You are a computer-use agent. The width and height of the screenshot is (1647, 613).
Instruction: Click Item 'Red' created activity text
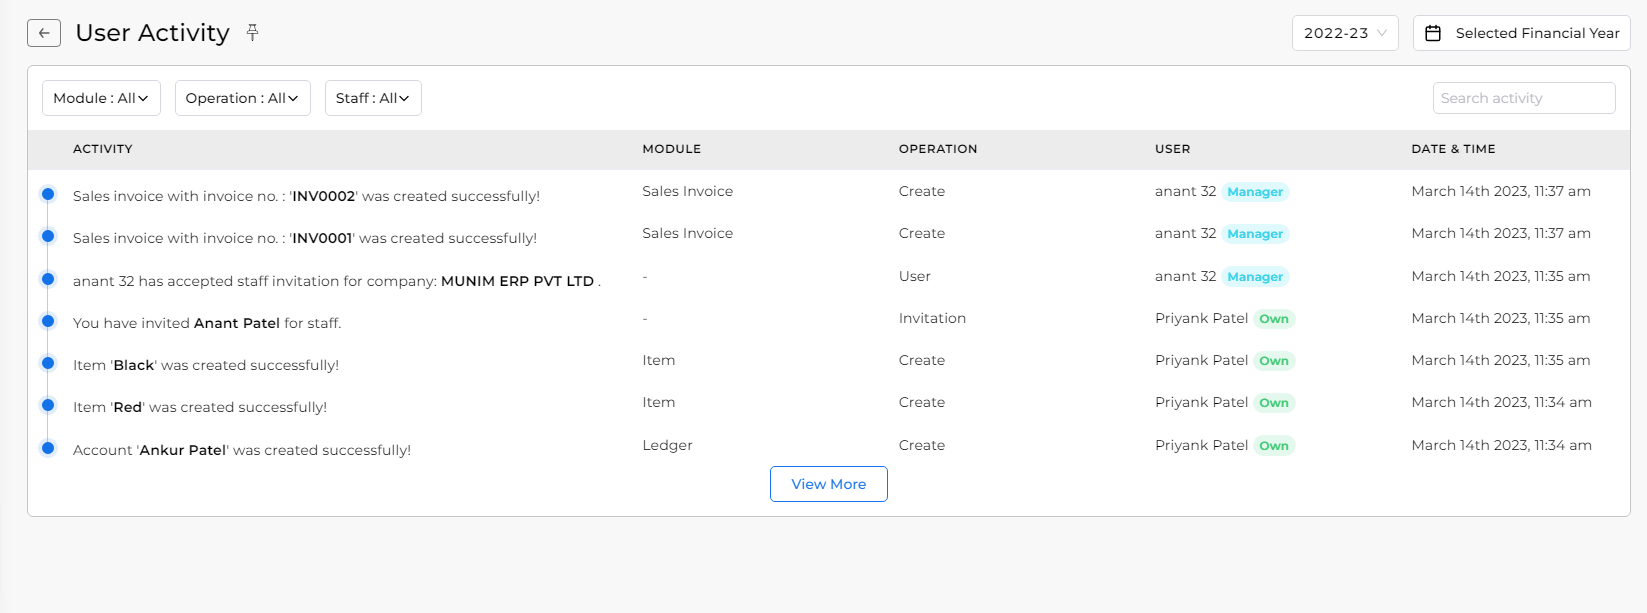tap(200, 407)
